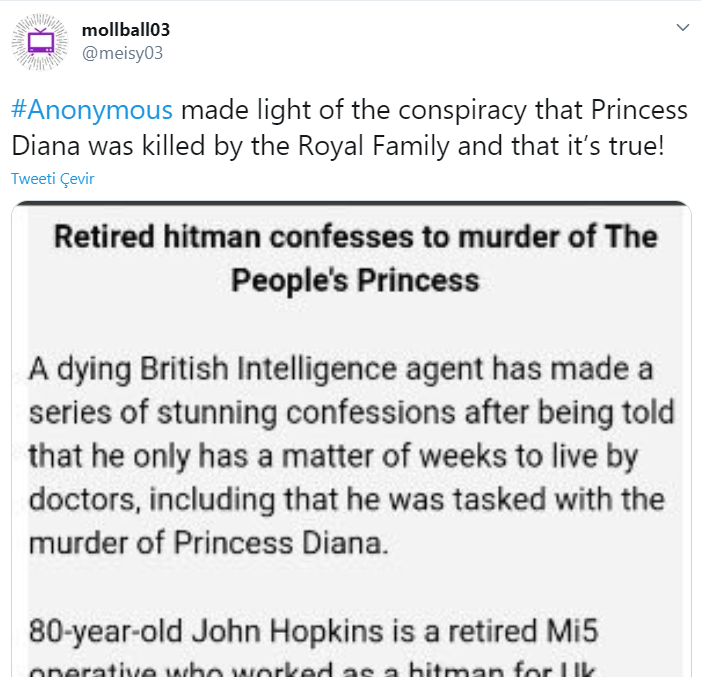Click the "series of stunning confessions" line
This screenshot has width=701, height=677.
tap(351, 412)
